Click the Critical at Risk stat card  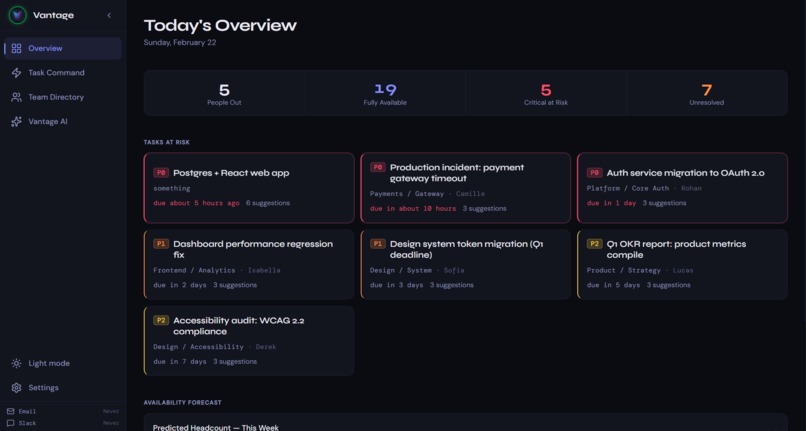pyautogui.click(x=546, y=93)
